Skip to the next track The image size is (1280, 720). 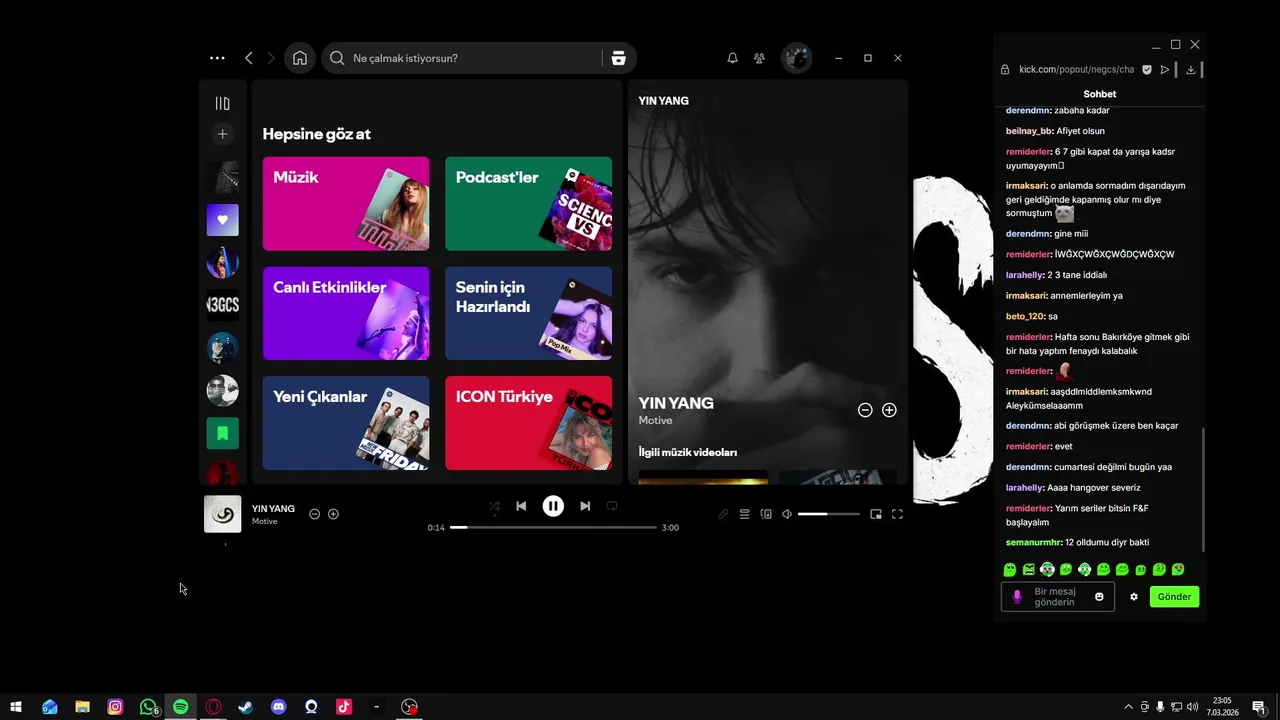click(585, 506)
